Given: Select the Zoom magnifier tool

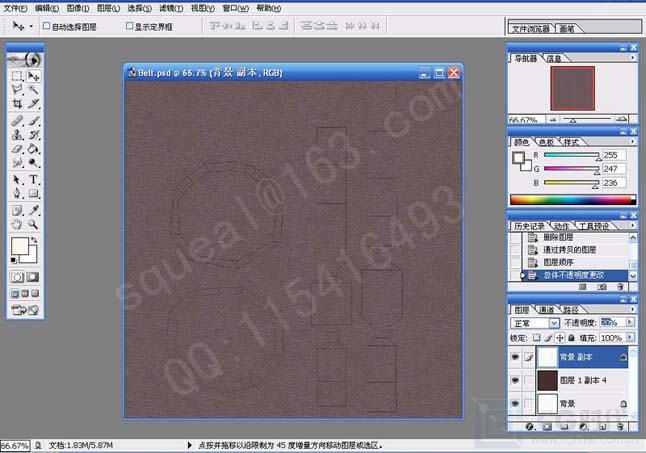Looking at the screenshot, I should pyautogui.click(x=33, y=224).
